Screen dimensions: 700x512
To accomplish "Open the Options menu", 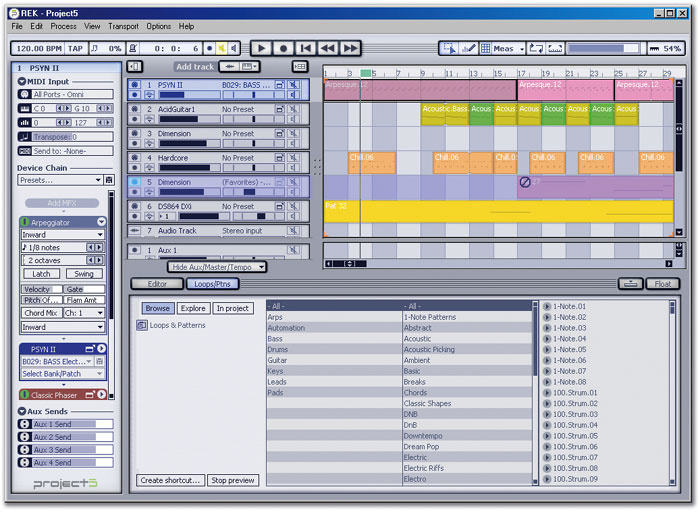I will tap(158, 26).
